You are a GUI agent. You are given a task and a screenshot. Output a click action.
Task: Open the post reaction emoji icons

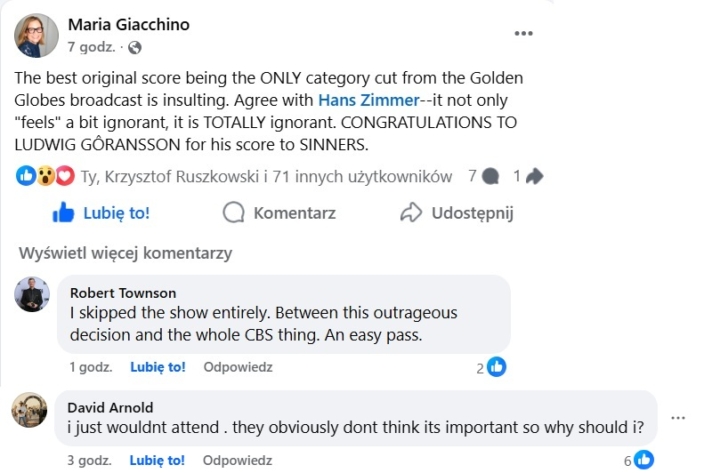point(46,176)
